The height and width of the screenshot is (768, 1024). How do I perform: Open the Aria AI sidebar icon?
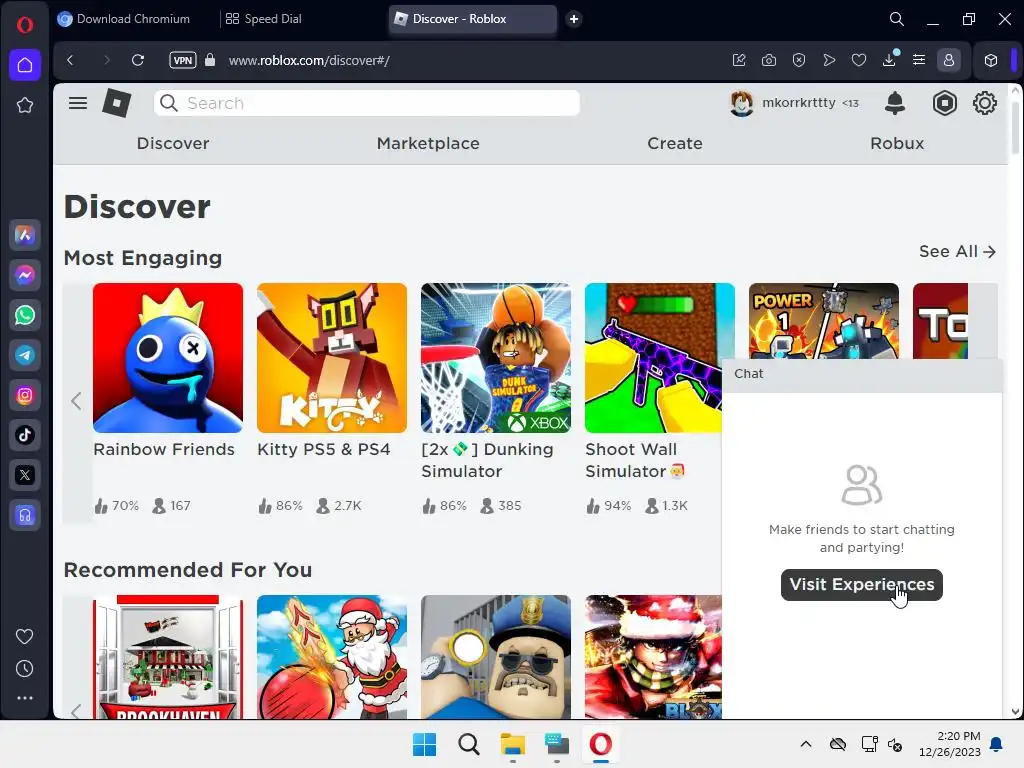(25, 235)
